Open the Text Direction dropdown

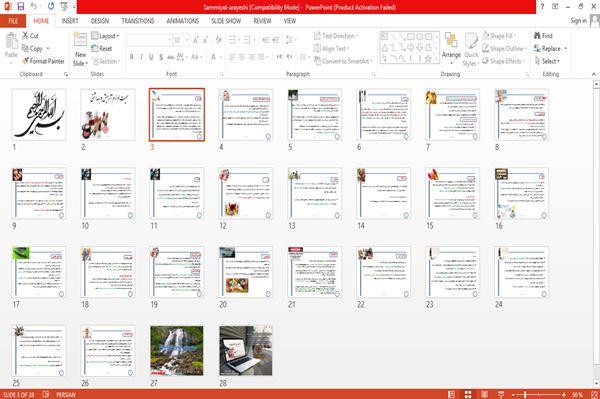(x=336, y=36)
